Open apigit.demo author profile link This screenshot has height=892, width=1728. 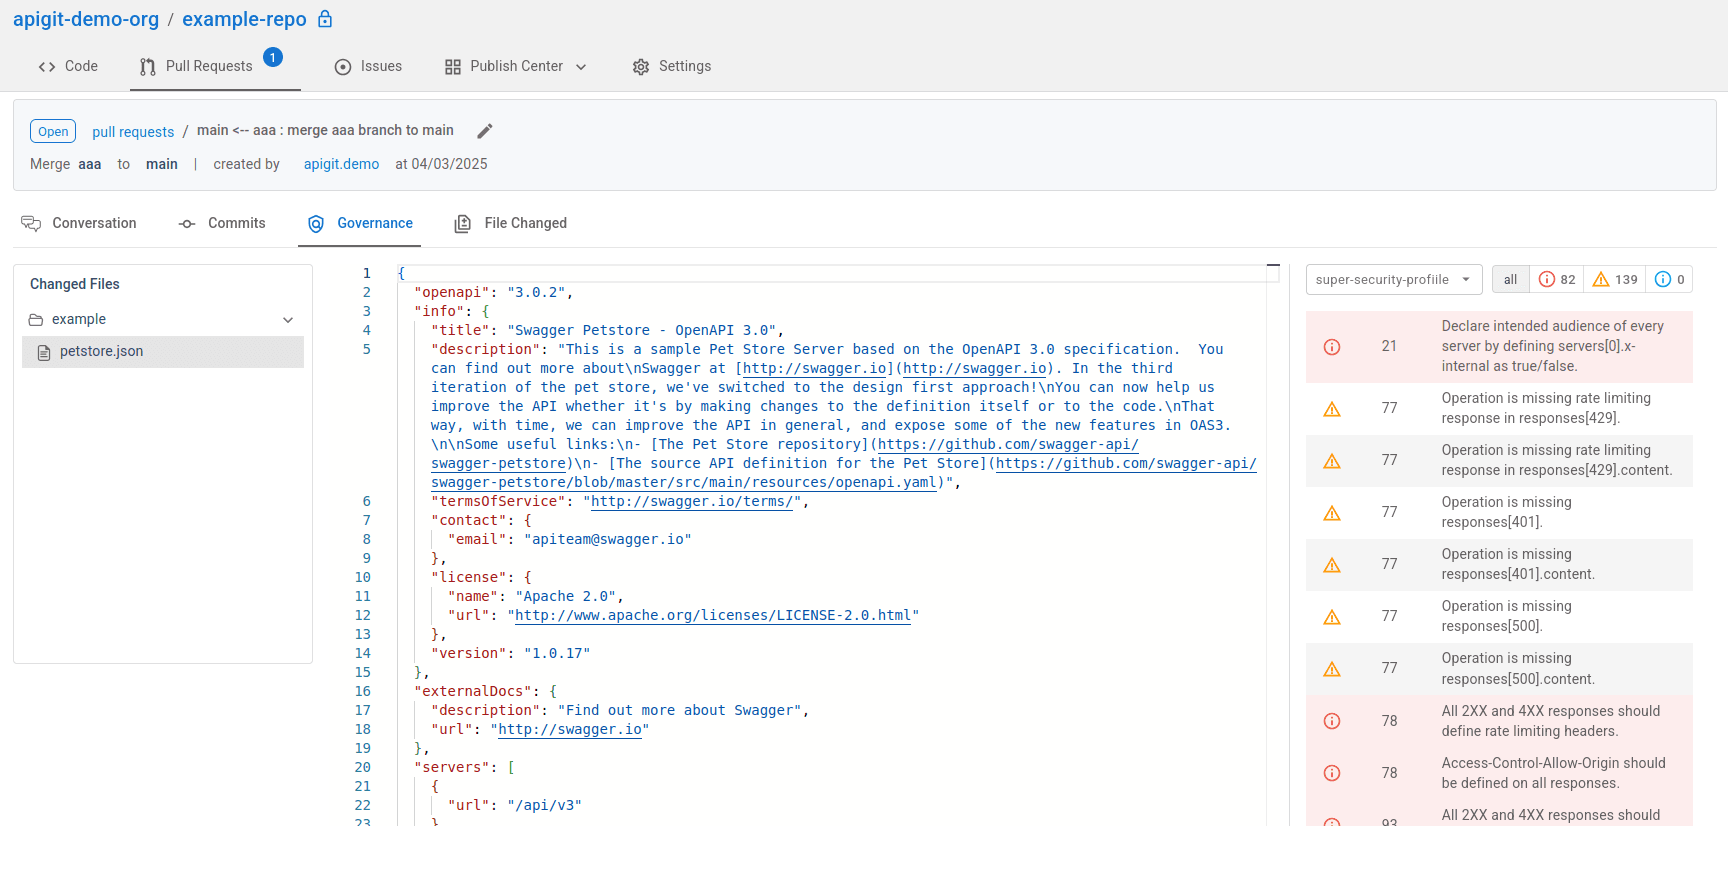click(x=341, y=164)
